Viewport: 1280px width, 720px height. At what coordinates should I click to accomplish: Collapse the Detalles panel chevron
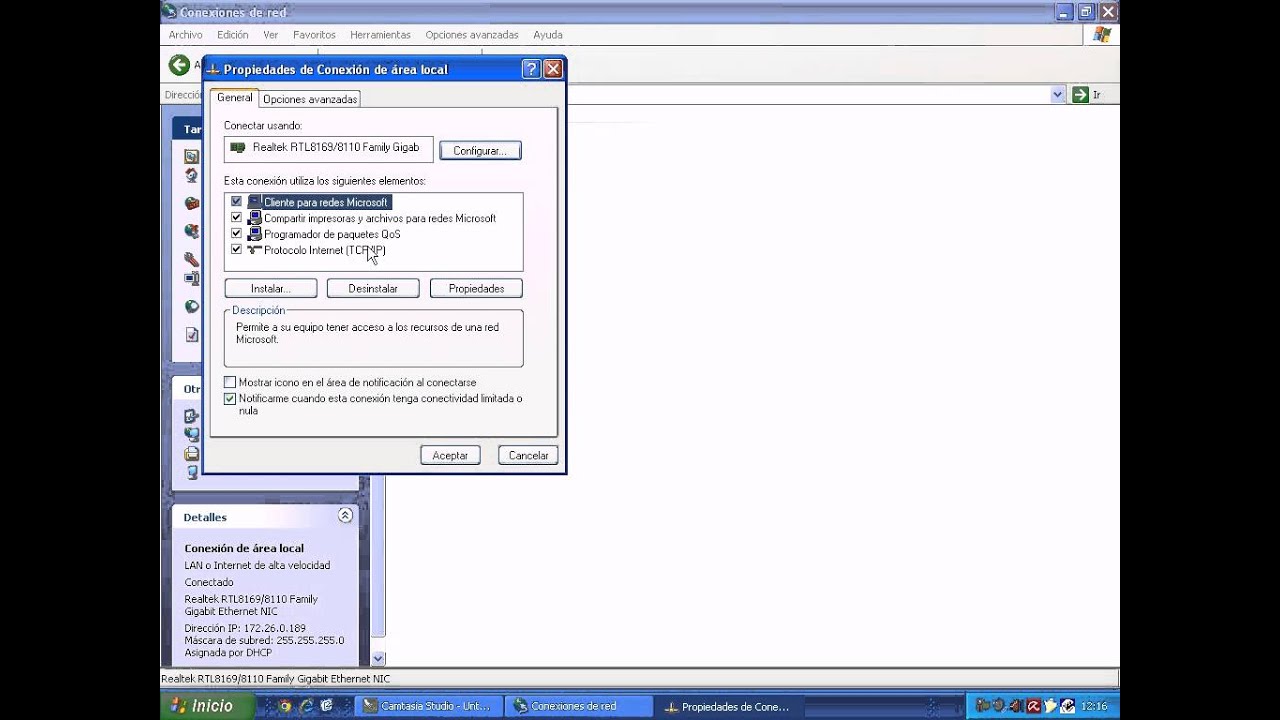pos(345,516)
